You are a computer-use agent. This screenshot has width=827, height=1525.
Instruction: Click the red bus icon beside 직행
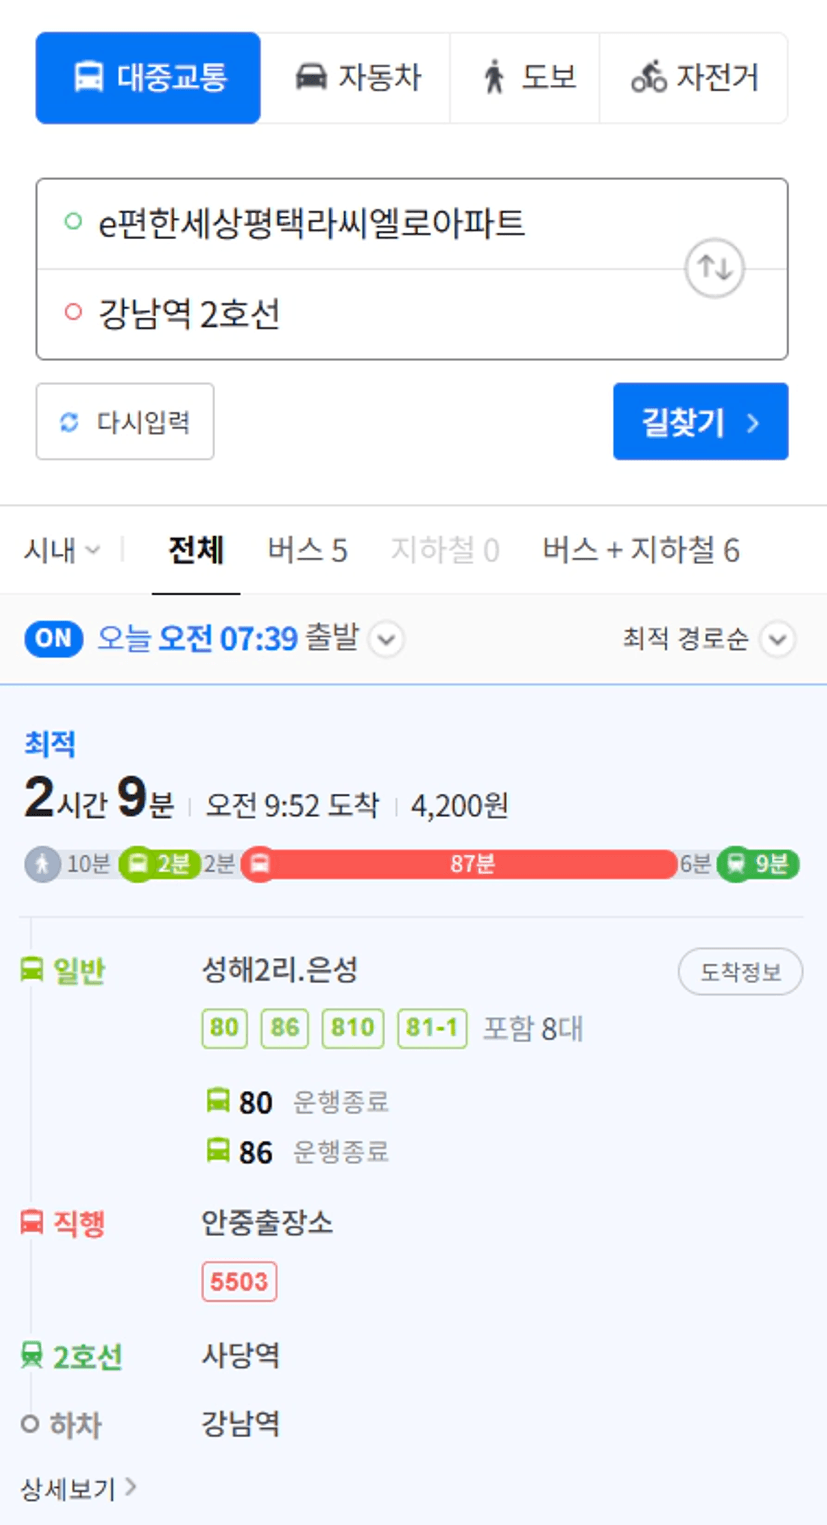[32, 1222]
